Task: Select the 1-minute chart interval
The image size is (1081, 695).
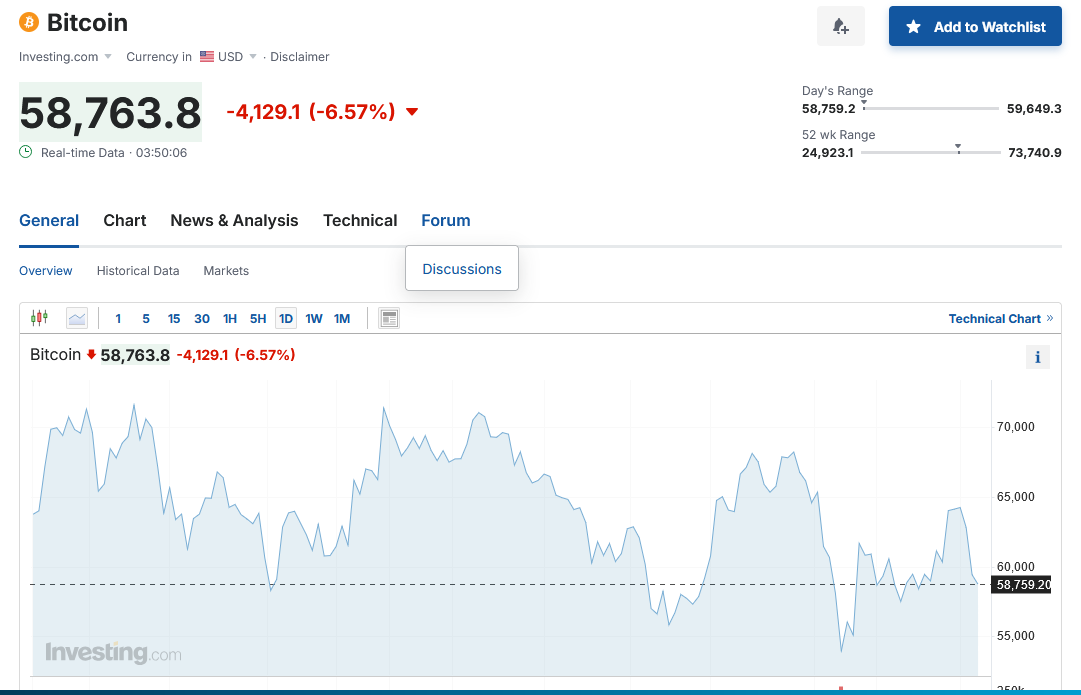Action: pyautogui.click(x=118, y=319)
